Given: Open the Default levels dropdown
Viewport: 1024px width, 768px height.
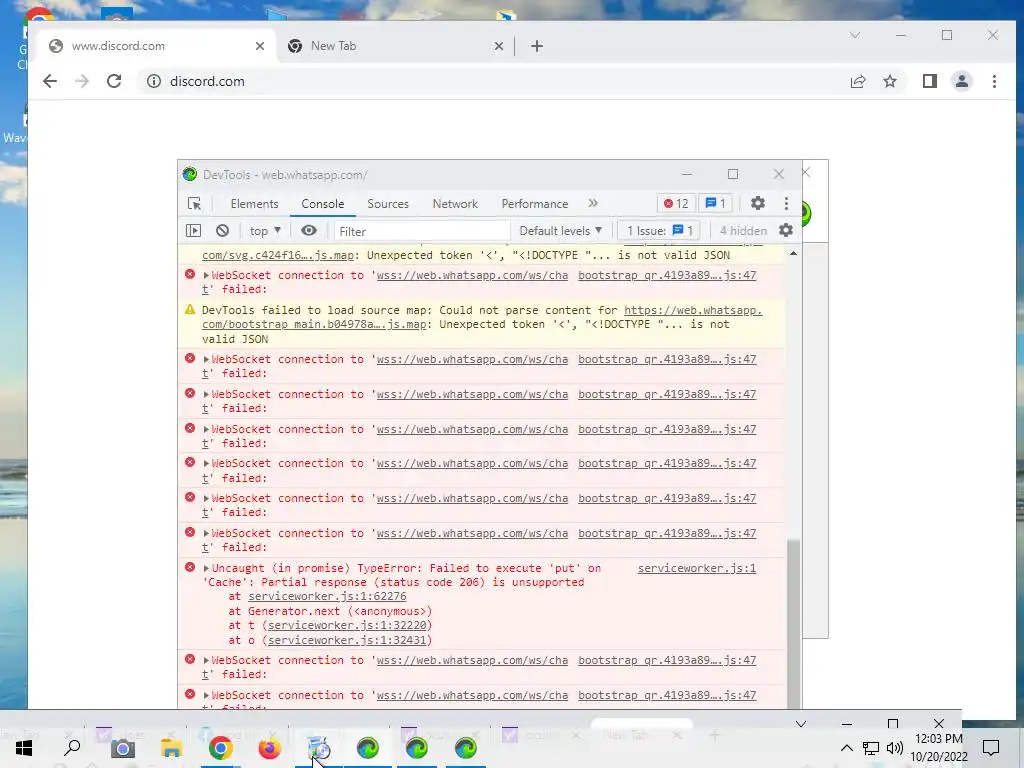Looking at the screenshot, I should coord(560,231).
